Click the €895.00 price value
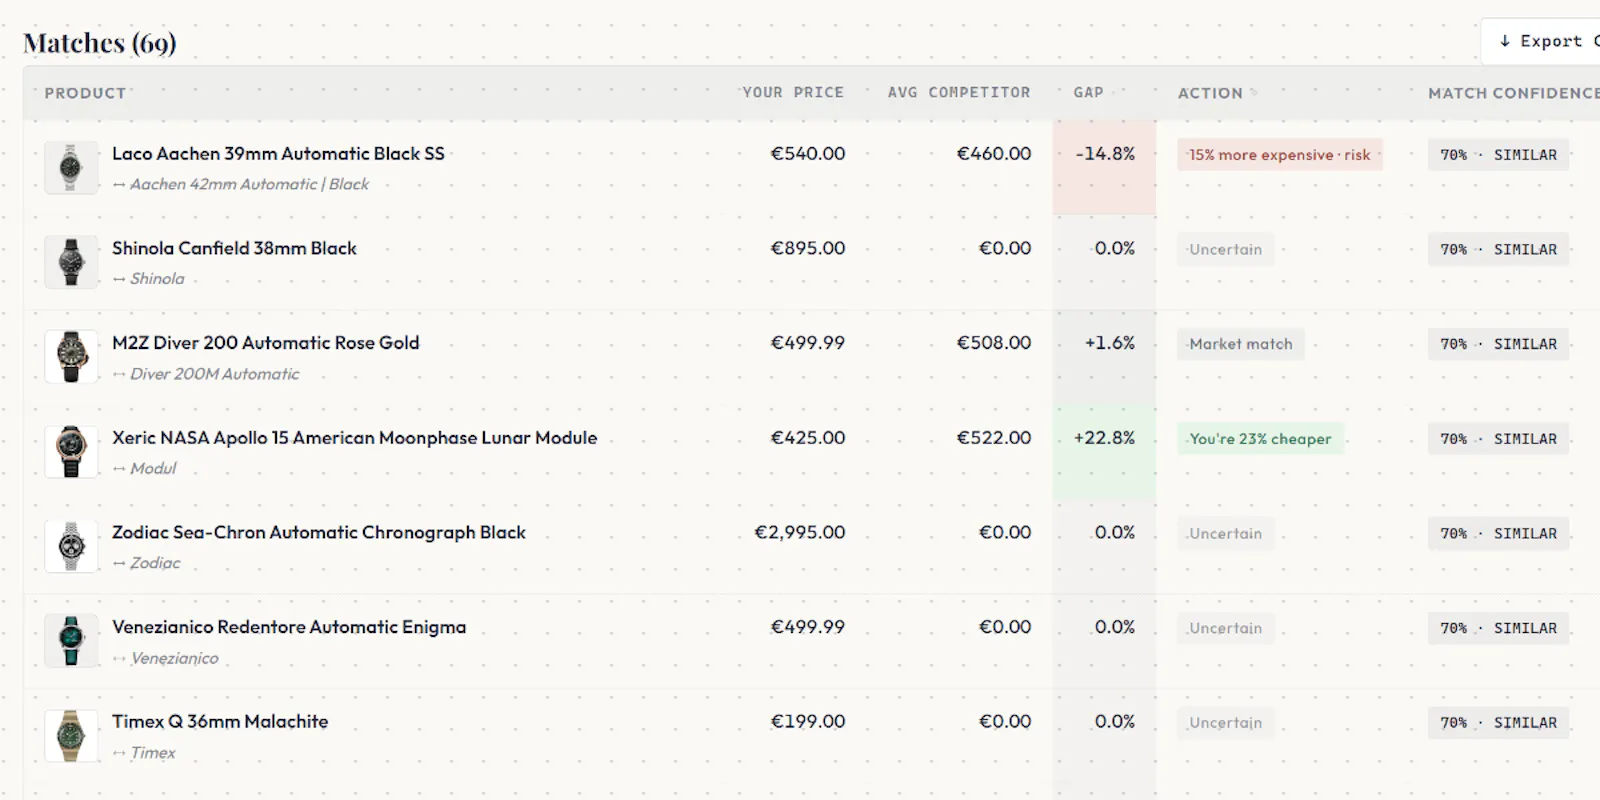 coord(807,248)
